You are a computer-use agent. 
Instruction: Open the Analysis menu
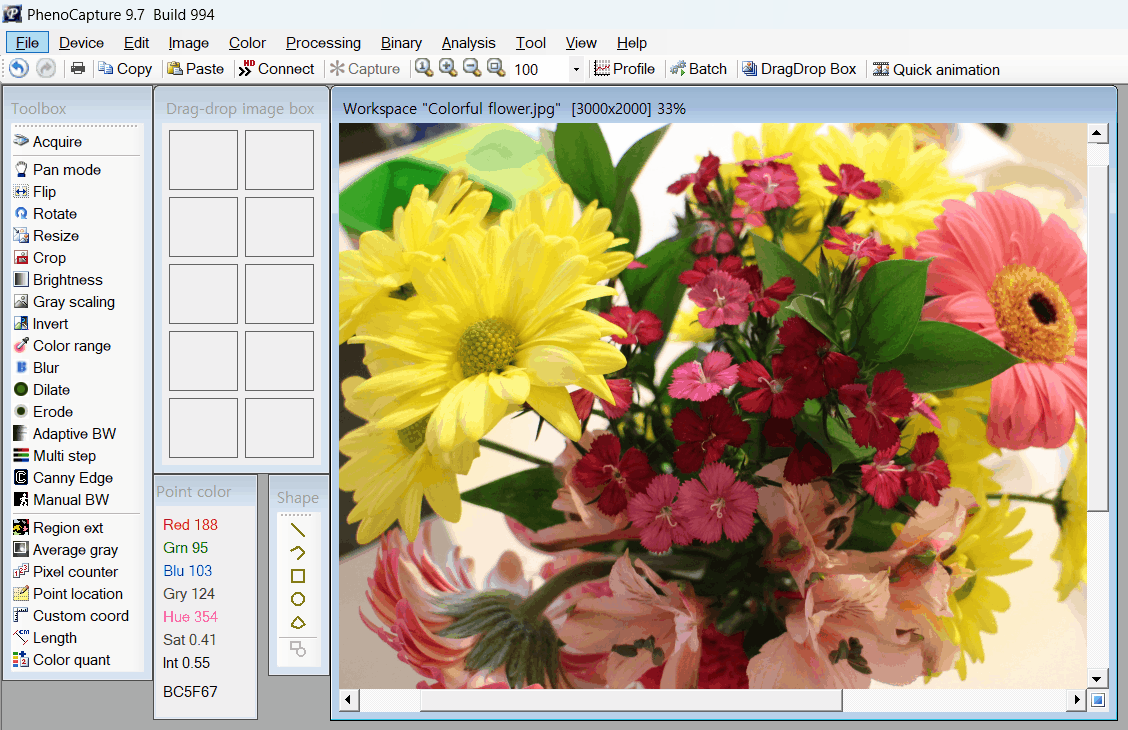(x=468, y=43)
